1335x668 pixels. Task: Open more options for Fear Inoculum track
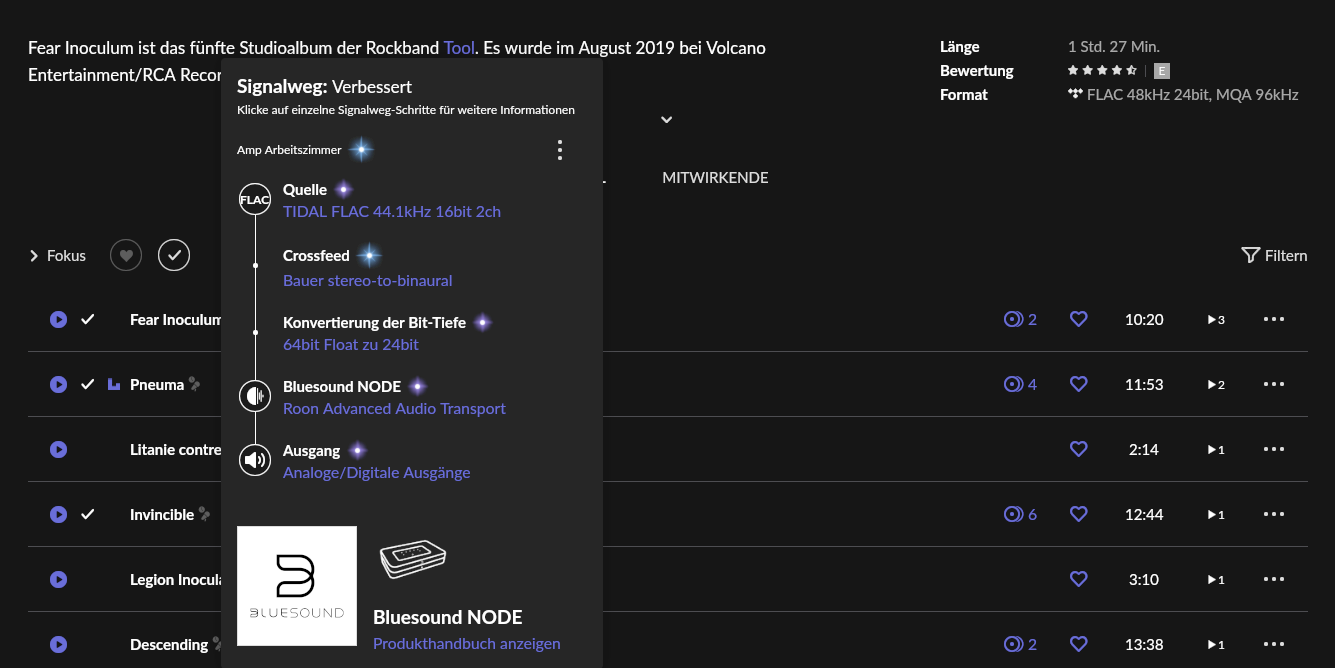(1273, 320)
